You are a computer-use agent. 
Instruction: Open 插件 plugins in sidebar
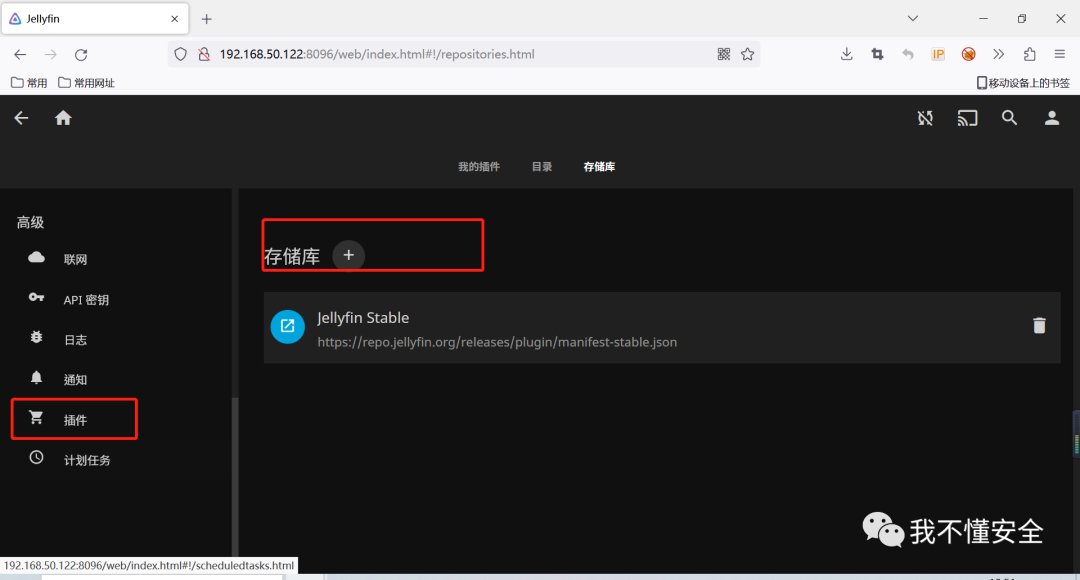click(74, 420)
